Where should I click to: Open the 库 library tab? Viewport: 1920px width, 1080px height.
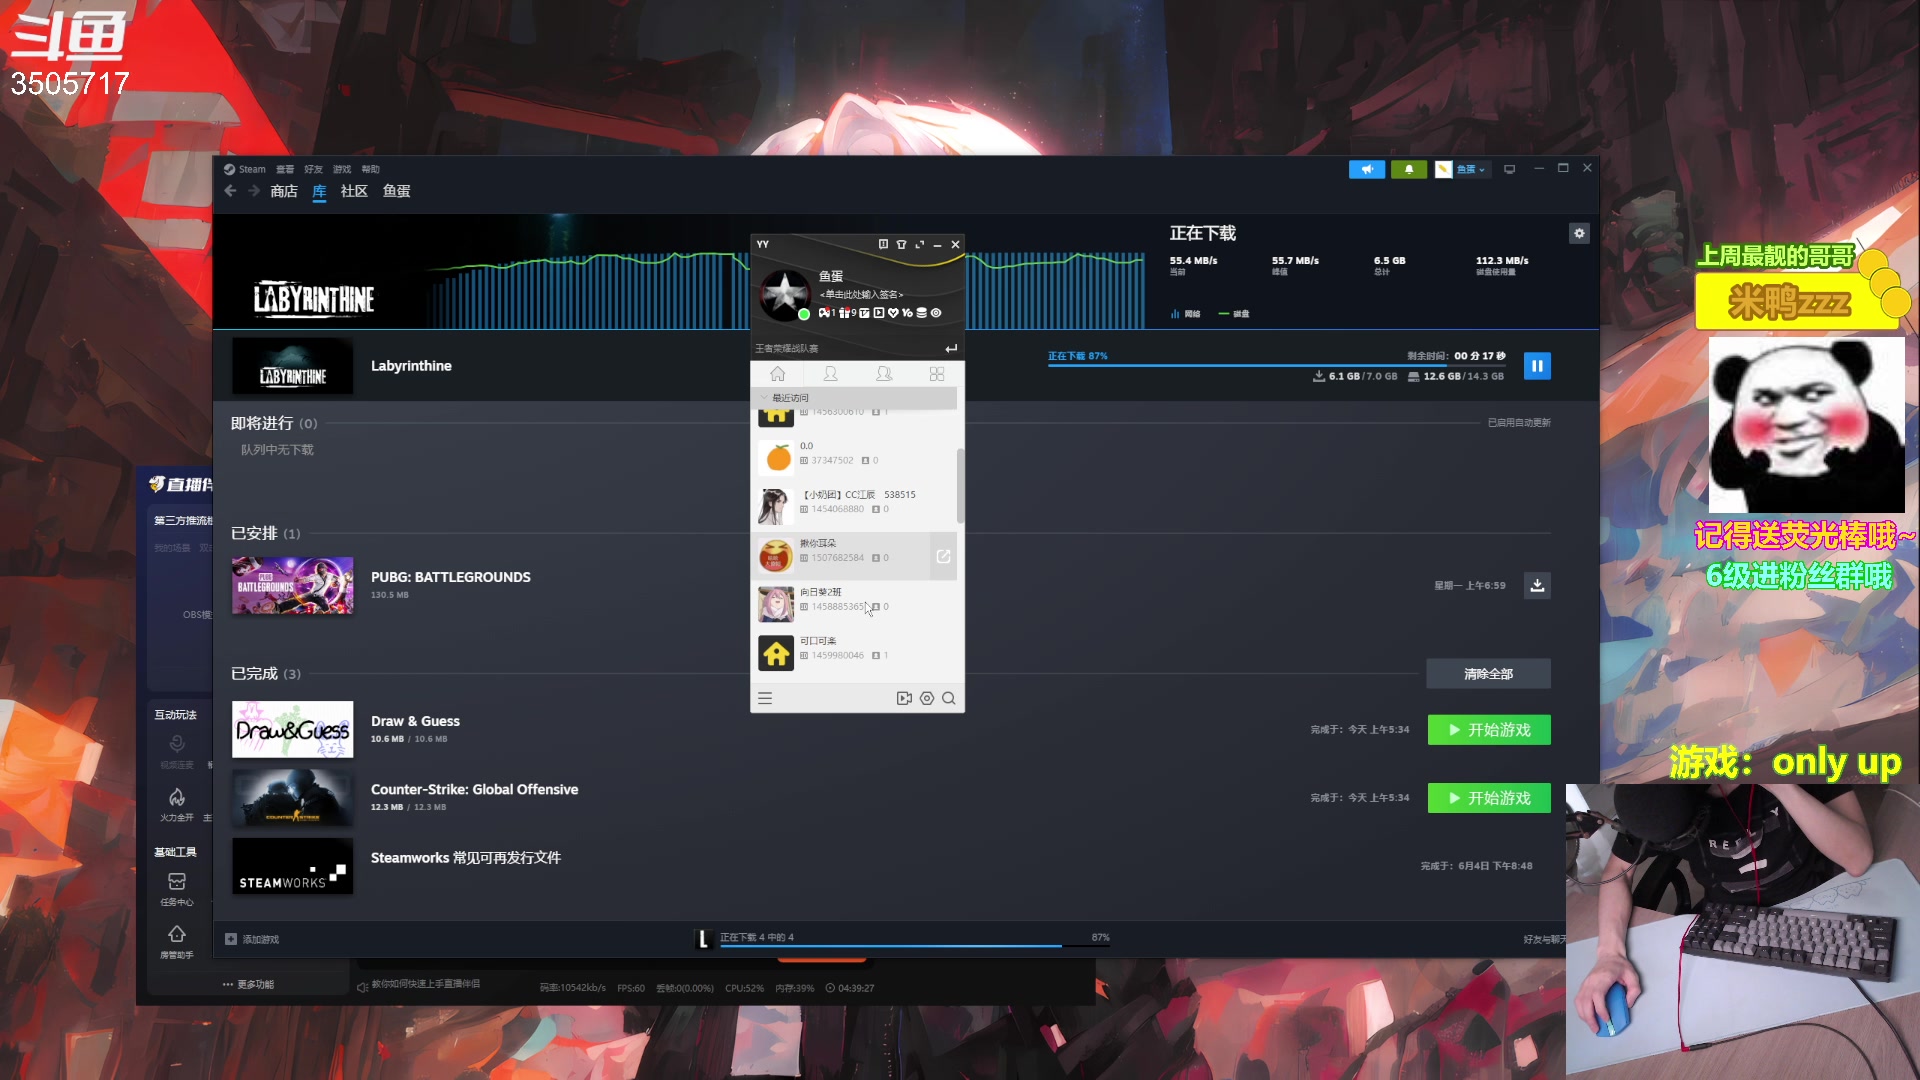(x=319, y=191)
